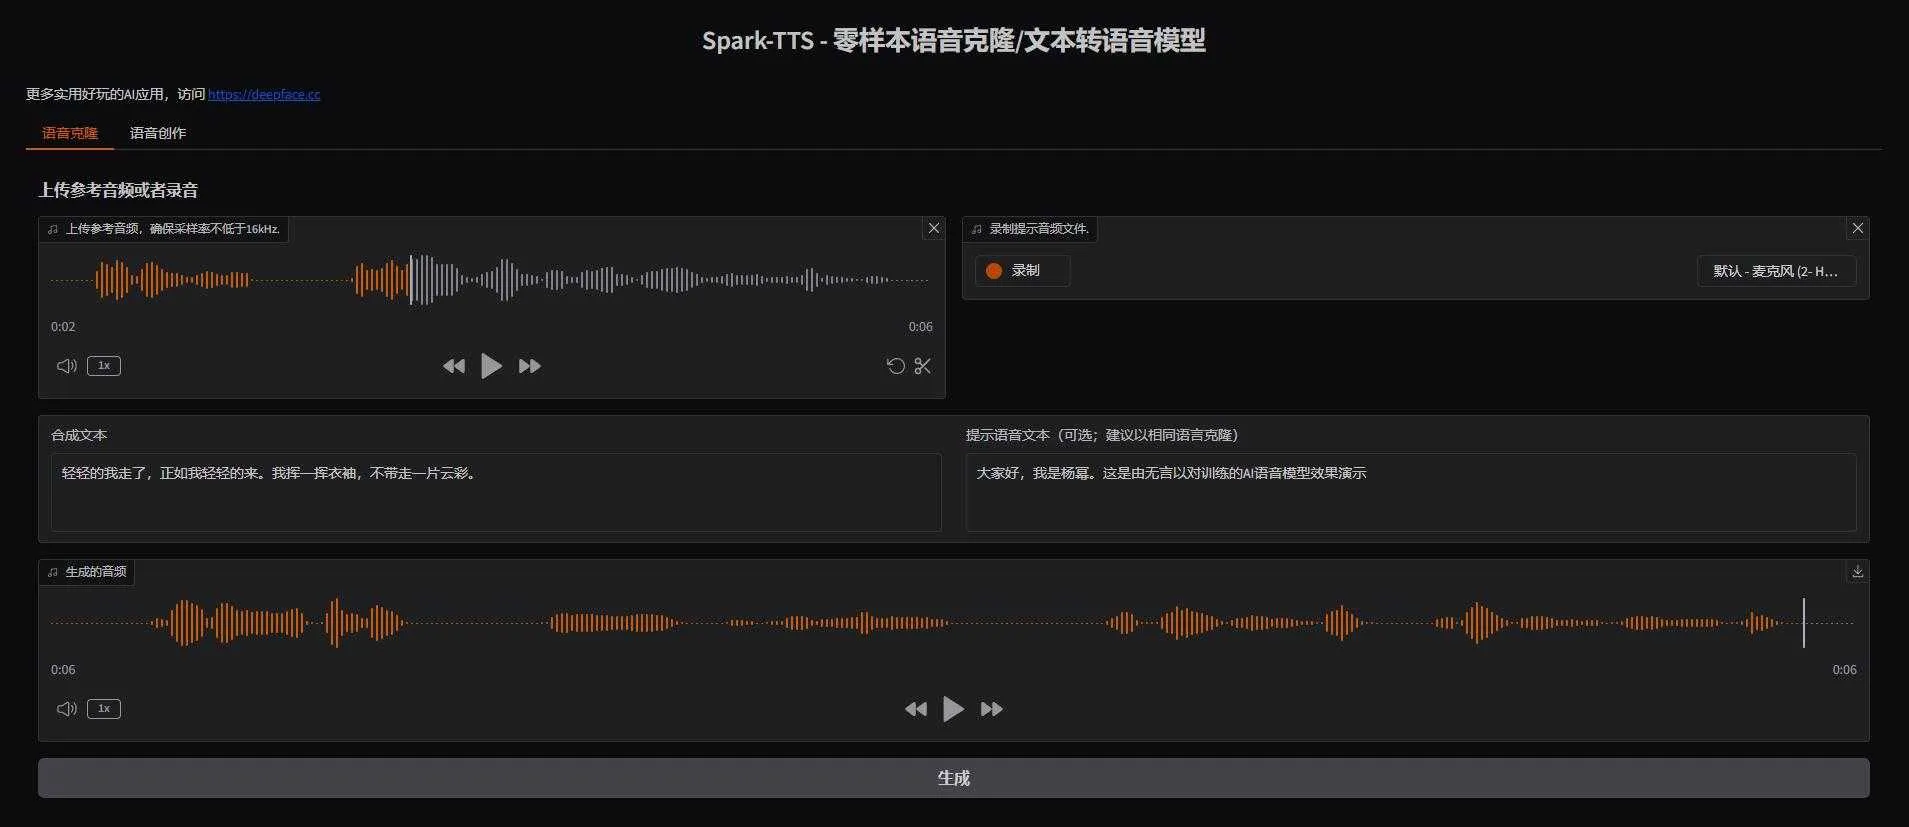The image size is (1909, 827).
Task: Fast-forward the reference audio
Action: point(530,366)
